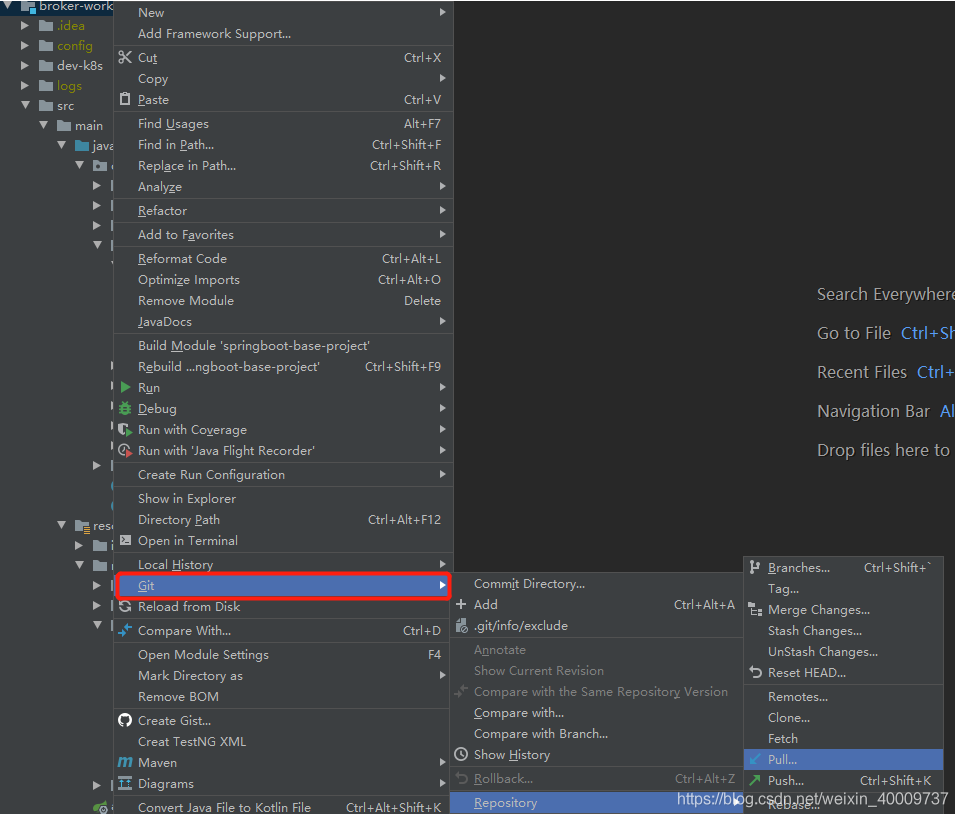
Task: Select Commit Directory
Action: [596, 584]
